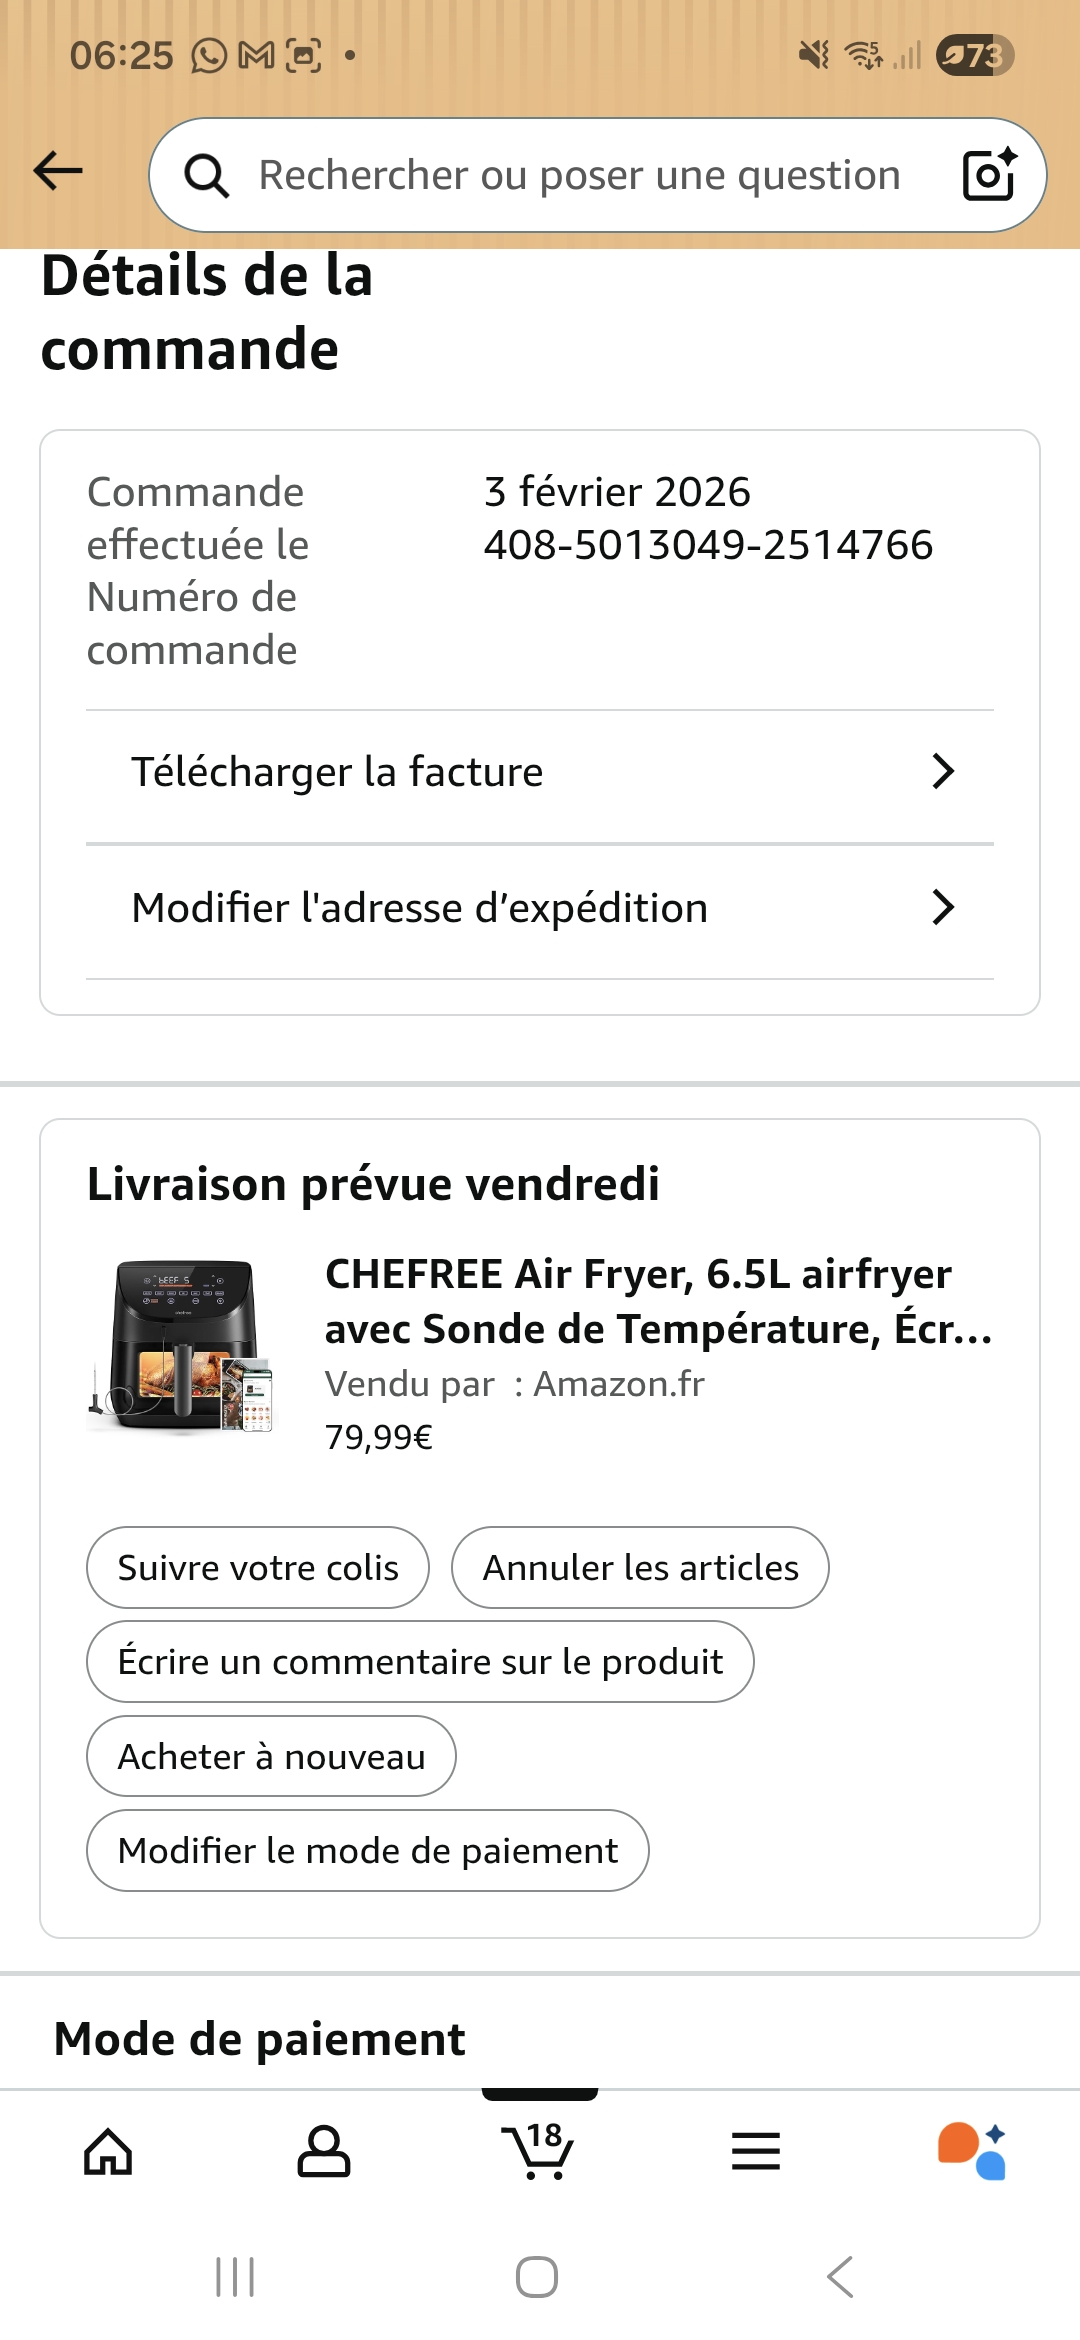Image resolution: width=1080 pixels, height=2340 pixels.
Task: Tap Android recent apps button
Action: point(236,2277)
